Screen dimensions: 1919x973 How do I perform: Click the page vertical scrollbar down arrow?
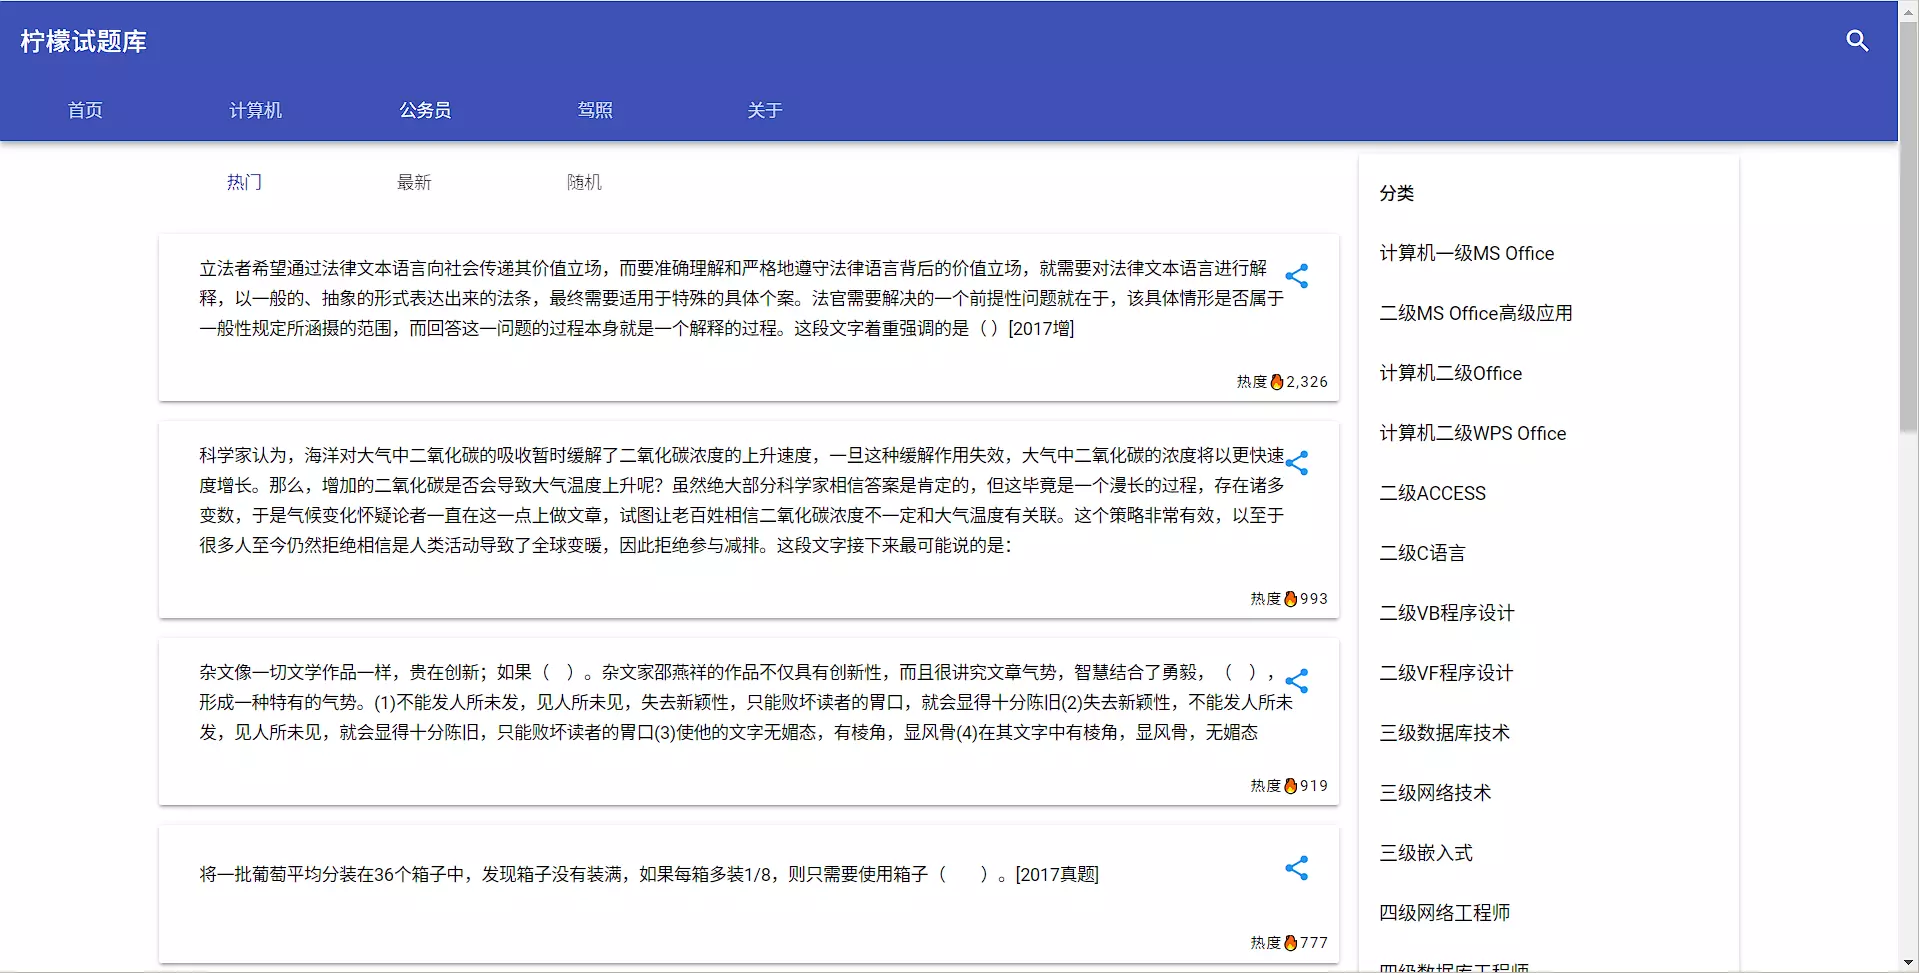coord(1908,963)
